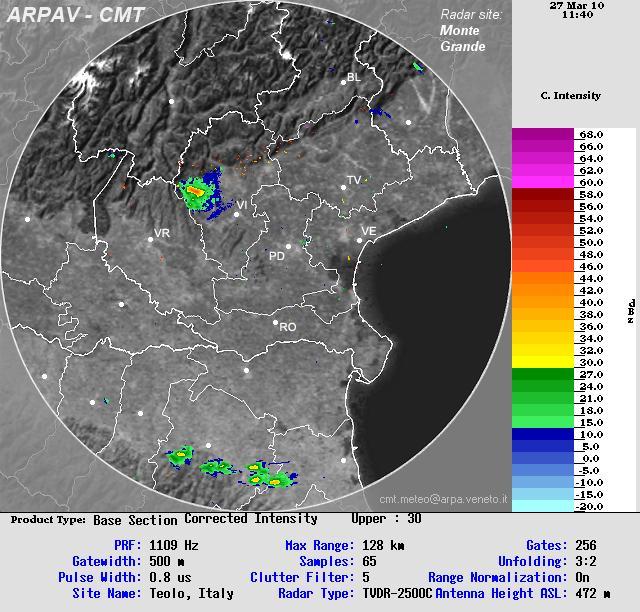The image size is (640, 612).
Task: Click the 10.0 dBZ dark blue swatch
Action: 543,434
